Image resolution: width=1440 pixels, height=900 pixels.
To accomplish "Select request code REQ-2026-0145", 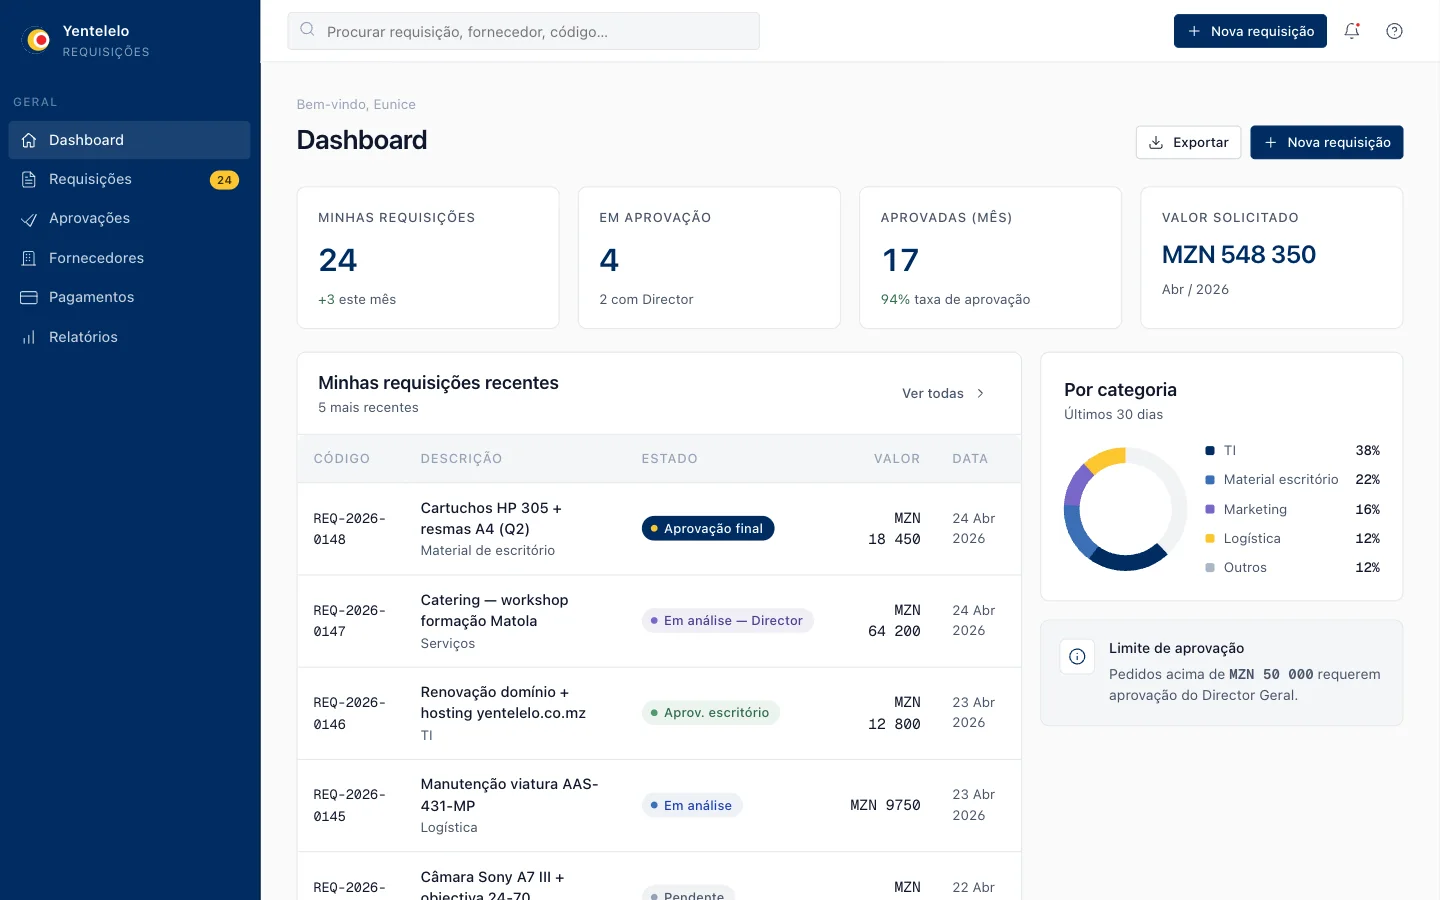I will click(x=349, y=805).
